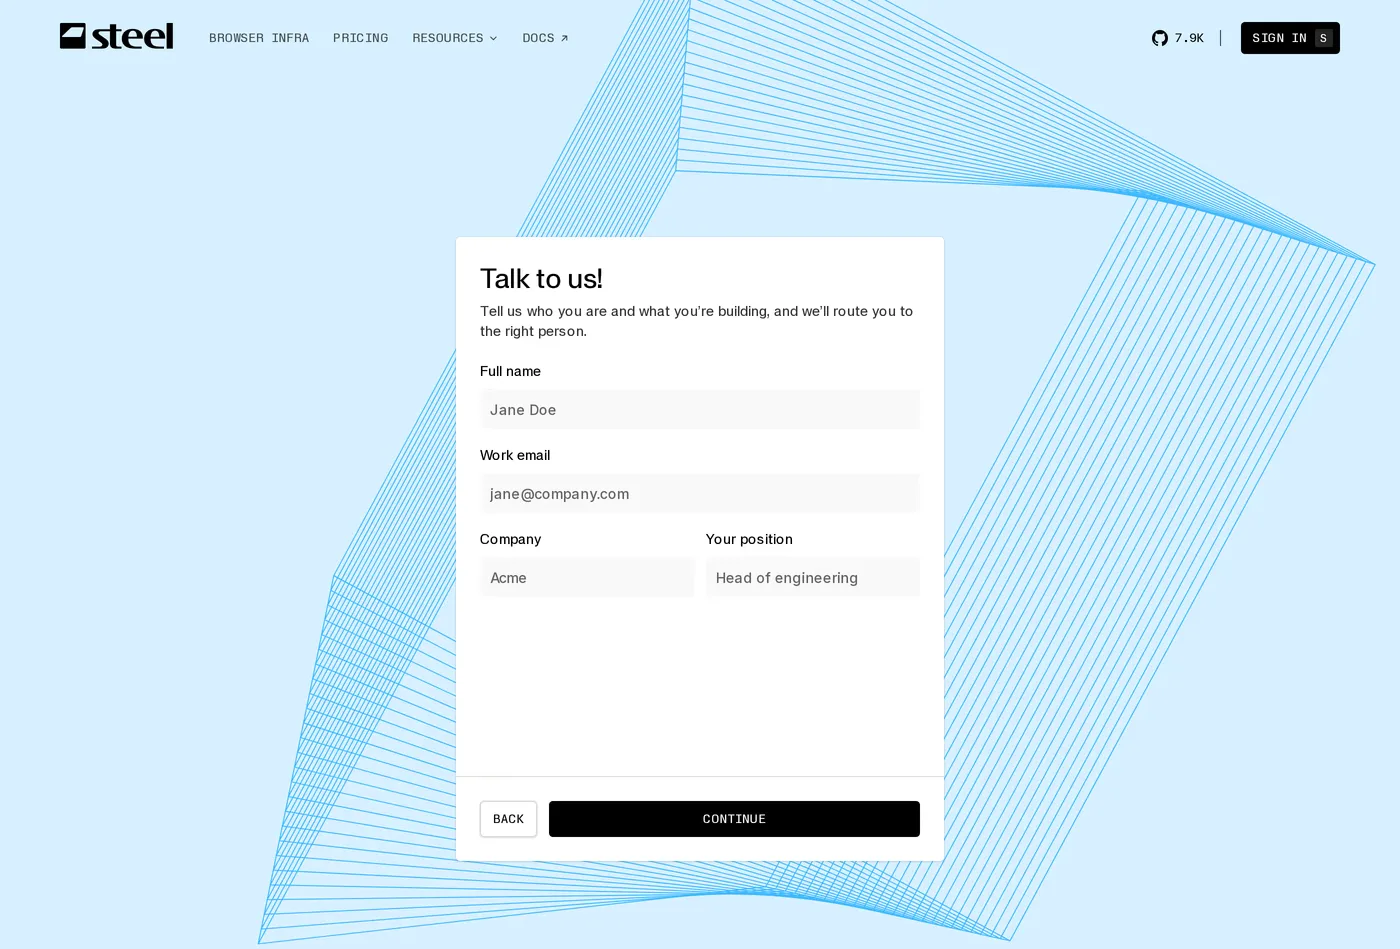Screen dimensions: 1400x949
Task: Open the Browser Infra menu item
Action: [x=259, y=38]
